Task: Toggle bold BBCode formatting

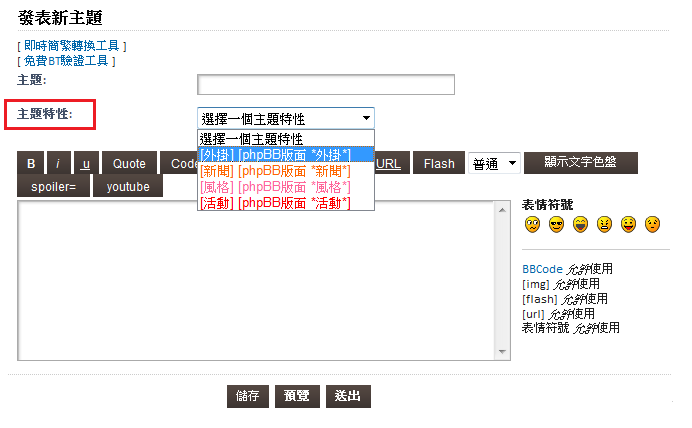Action: pos(31,164)
